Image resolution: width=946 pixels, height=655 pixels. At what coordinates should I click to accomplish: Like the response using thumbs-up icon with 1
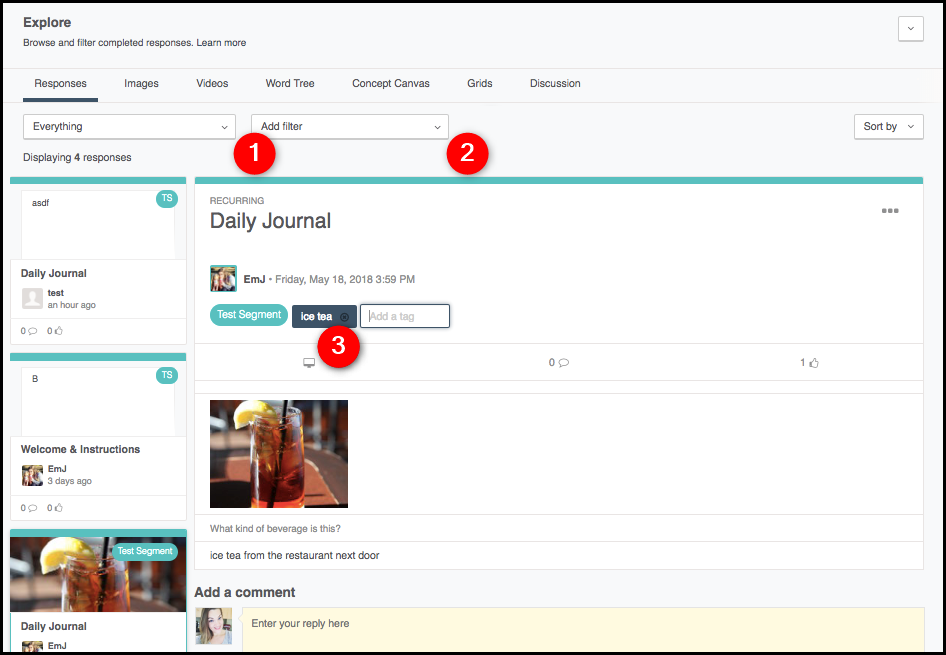[814, 362]
